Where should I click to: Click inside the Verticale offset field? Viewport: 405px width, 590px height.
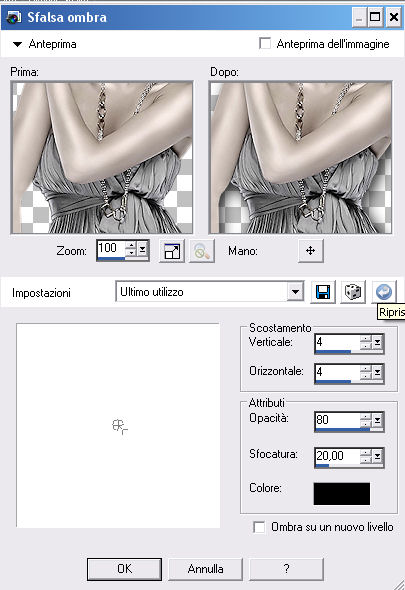[x=337, y=342]
